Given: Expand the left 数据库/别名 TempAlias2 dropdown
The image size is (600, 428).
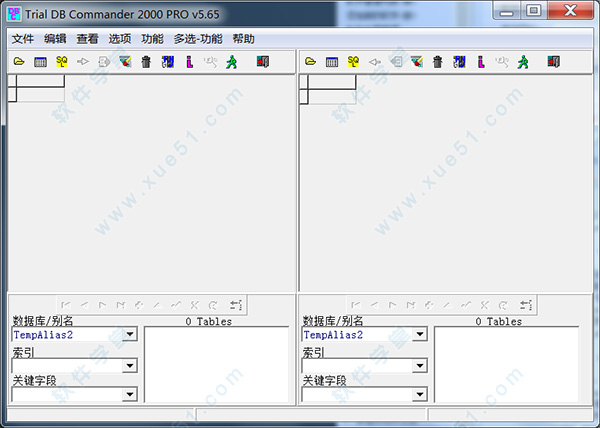Looking at the screenshot, I should 129,336.
